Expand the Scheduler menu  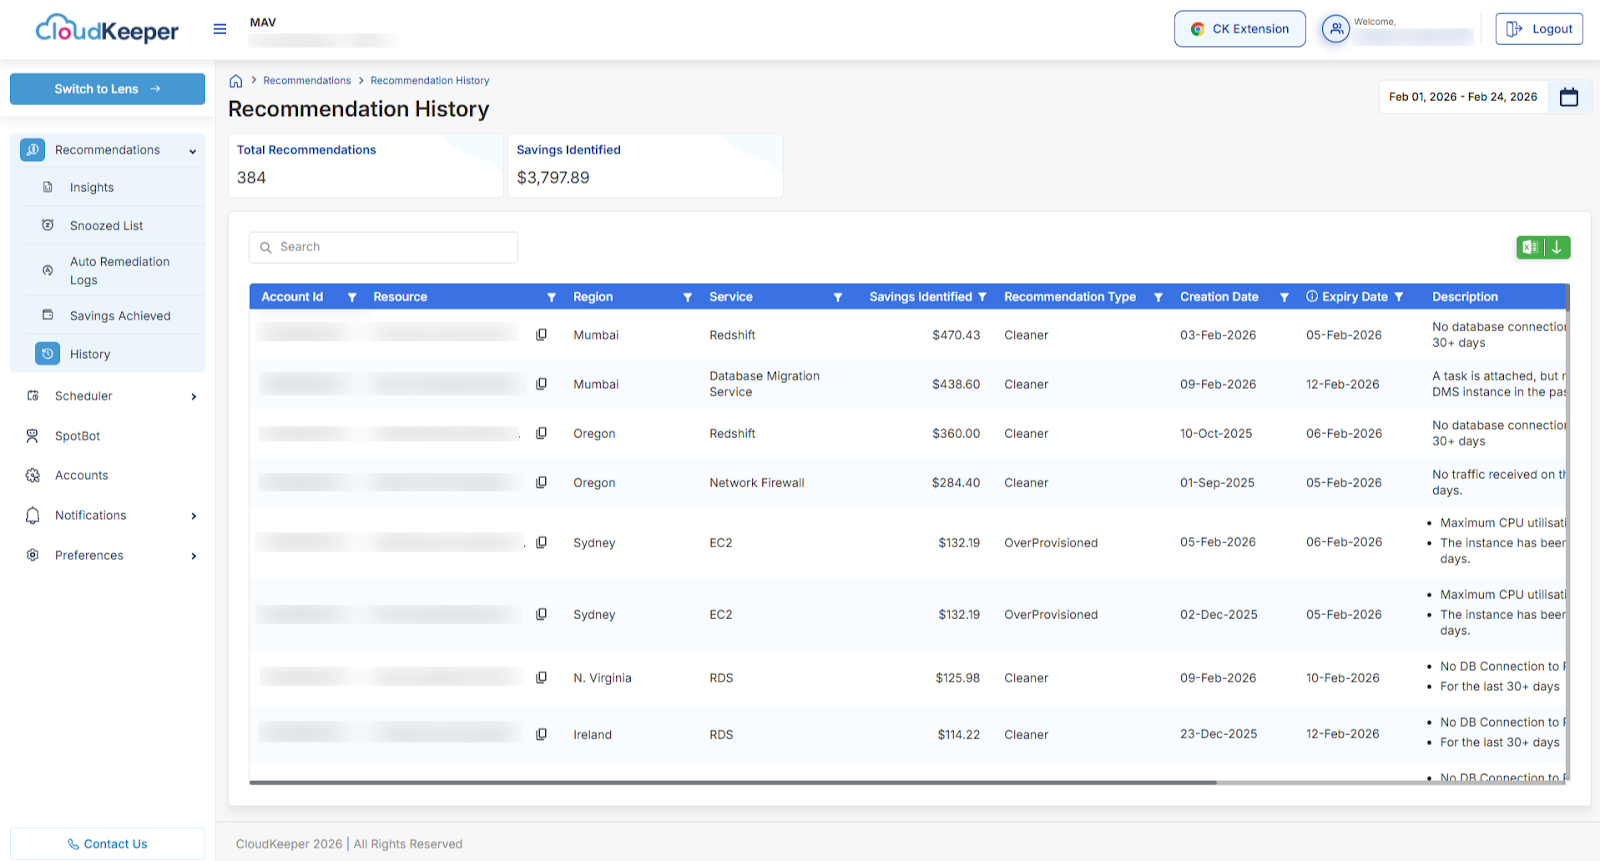click(193, 397)
